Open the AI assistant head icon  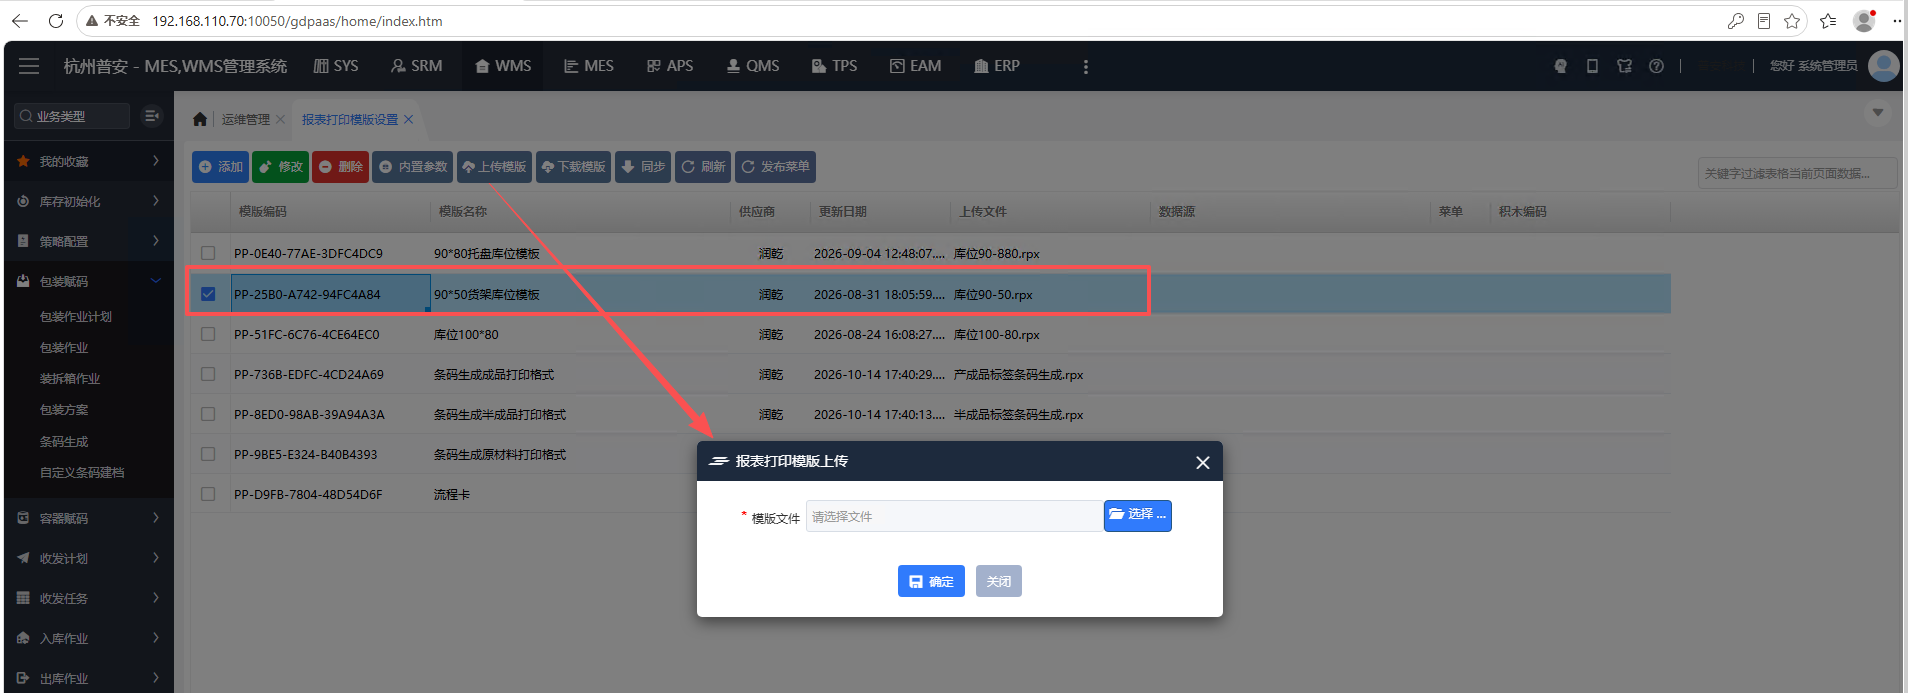1560,66
